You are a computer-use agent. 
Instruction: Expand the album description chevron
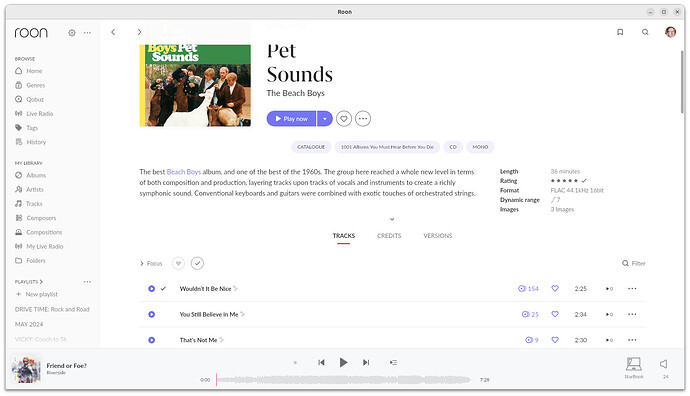pyautogui.click(x=392, y=219)
